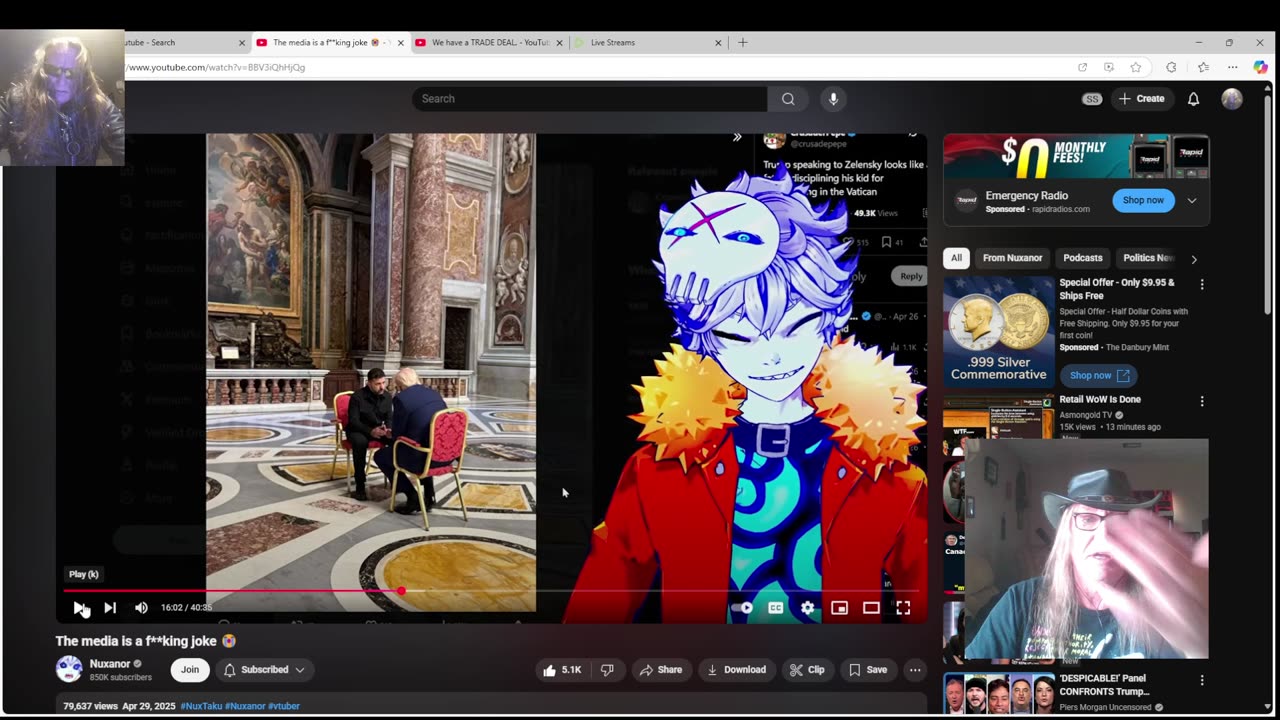
Task: Switch to the Live Streams tab
Action: pyautogui.click(x=640, y=43)
